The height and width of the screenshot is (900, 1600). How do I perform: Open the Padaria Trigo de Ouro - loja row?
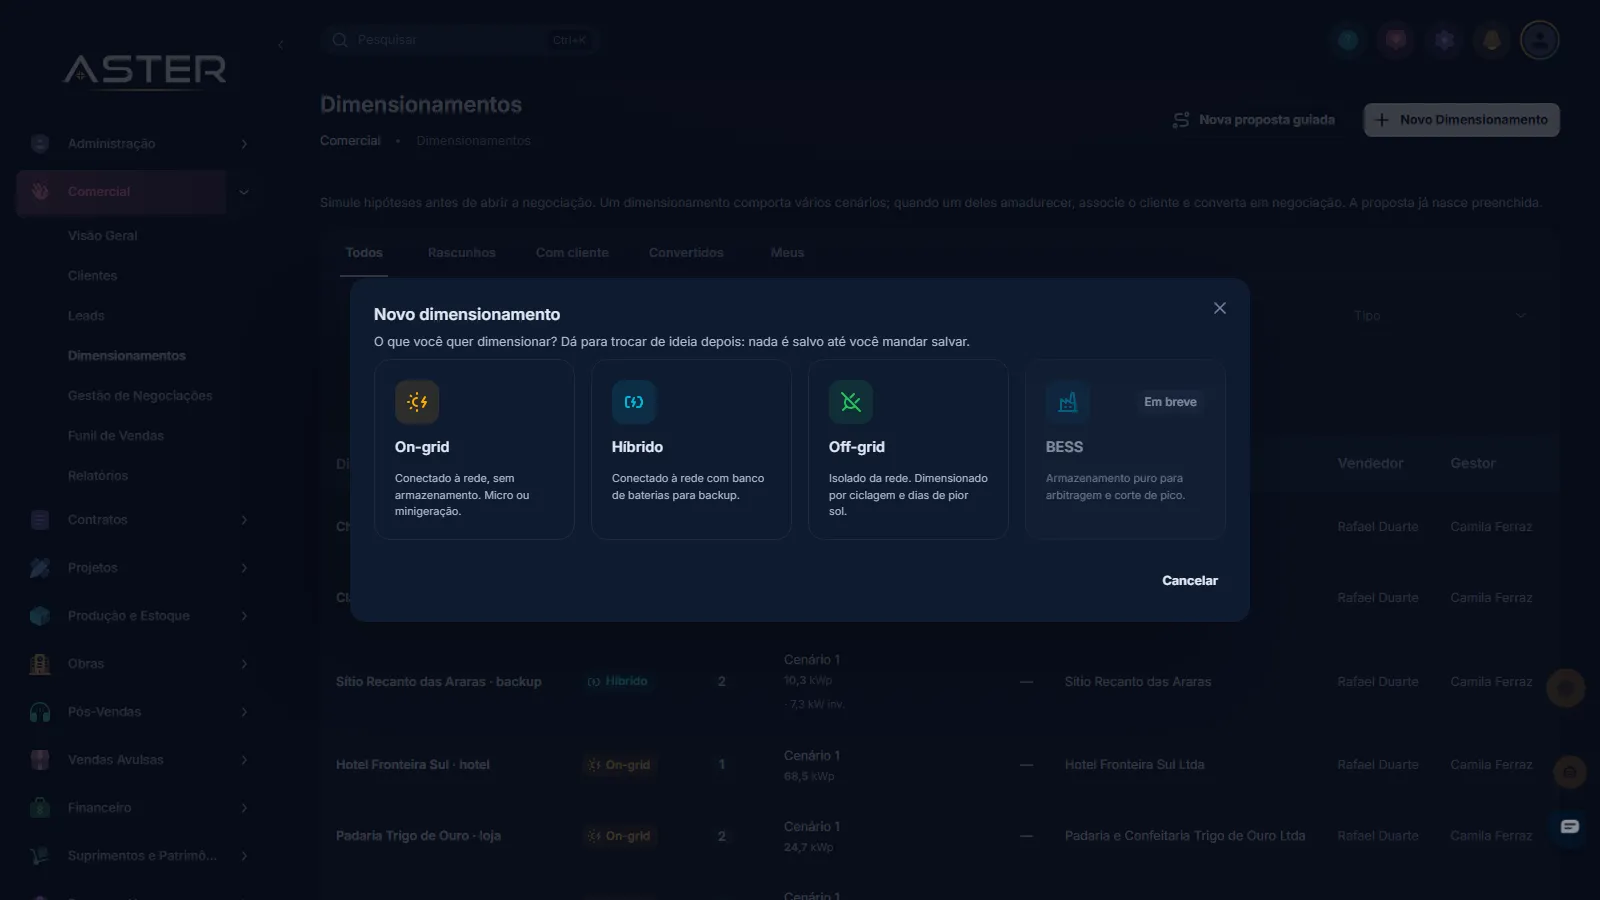[939, 836]
